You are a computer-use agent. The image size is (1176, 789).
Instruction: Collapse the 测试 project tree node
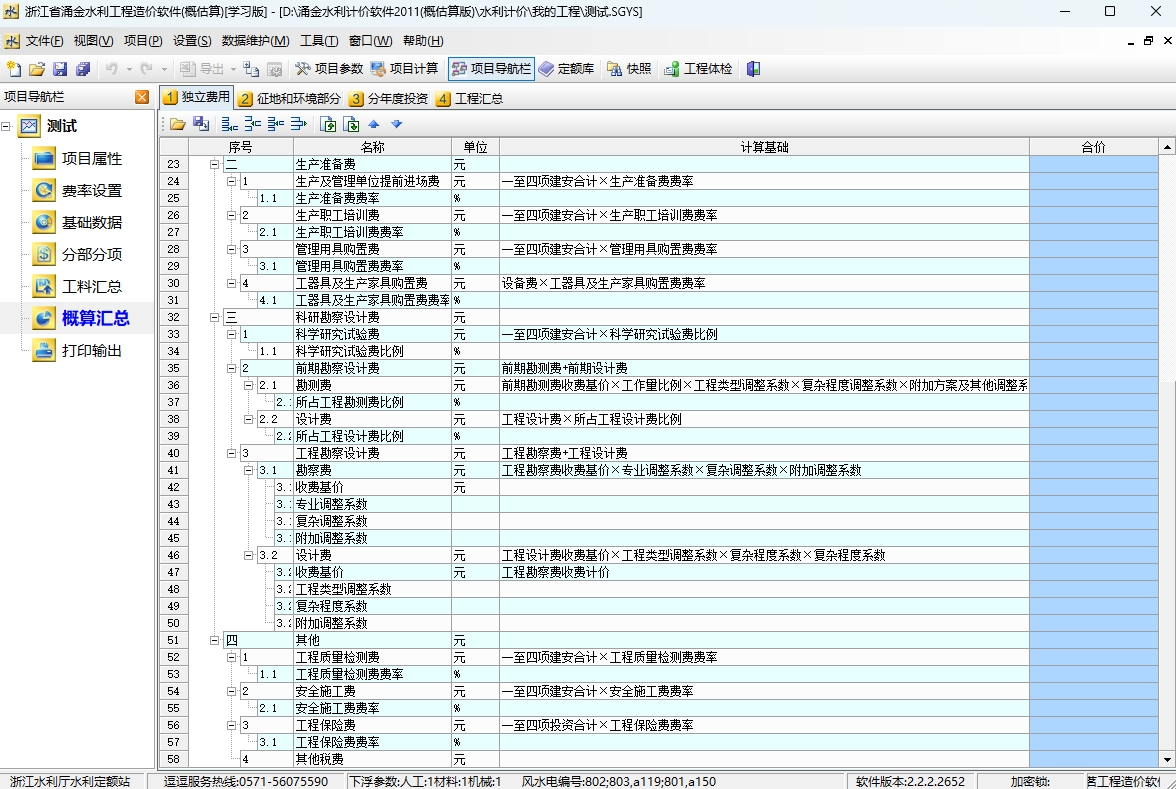[6, 126]
